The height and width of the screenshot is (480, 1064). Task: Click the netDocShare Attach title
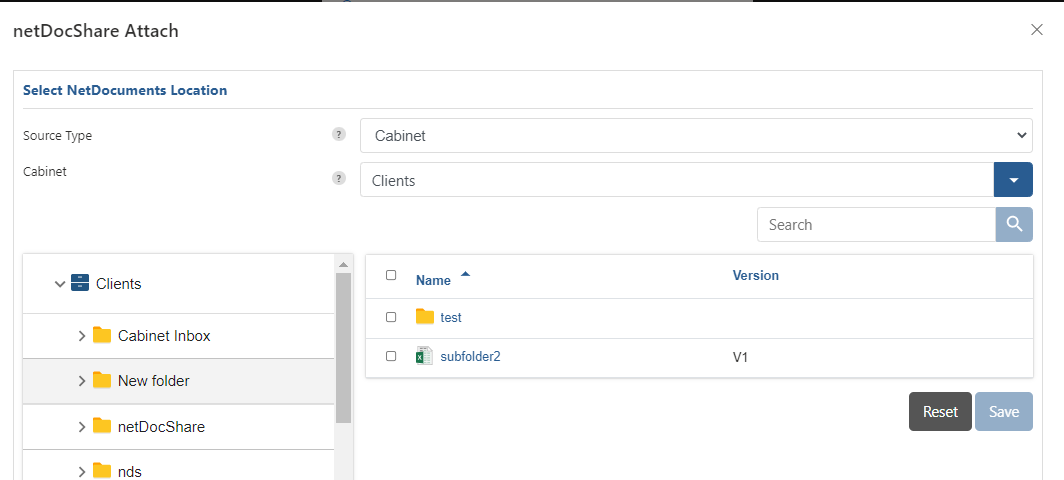96,31
